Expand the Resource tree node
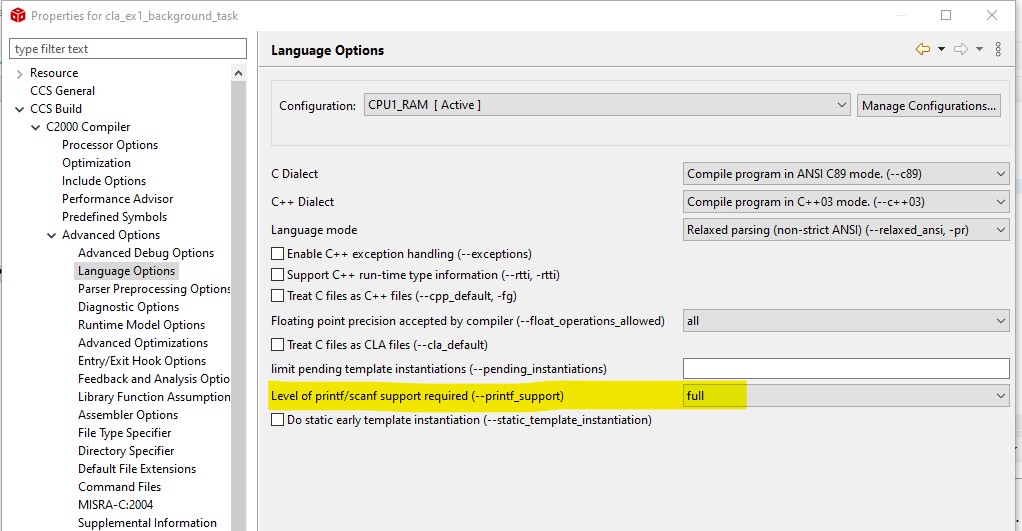 20,73
